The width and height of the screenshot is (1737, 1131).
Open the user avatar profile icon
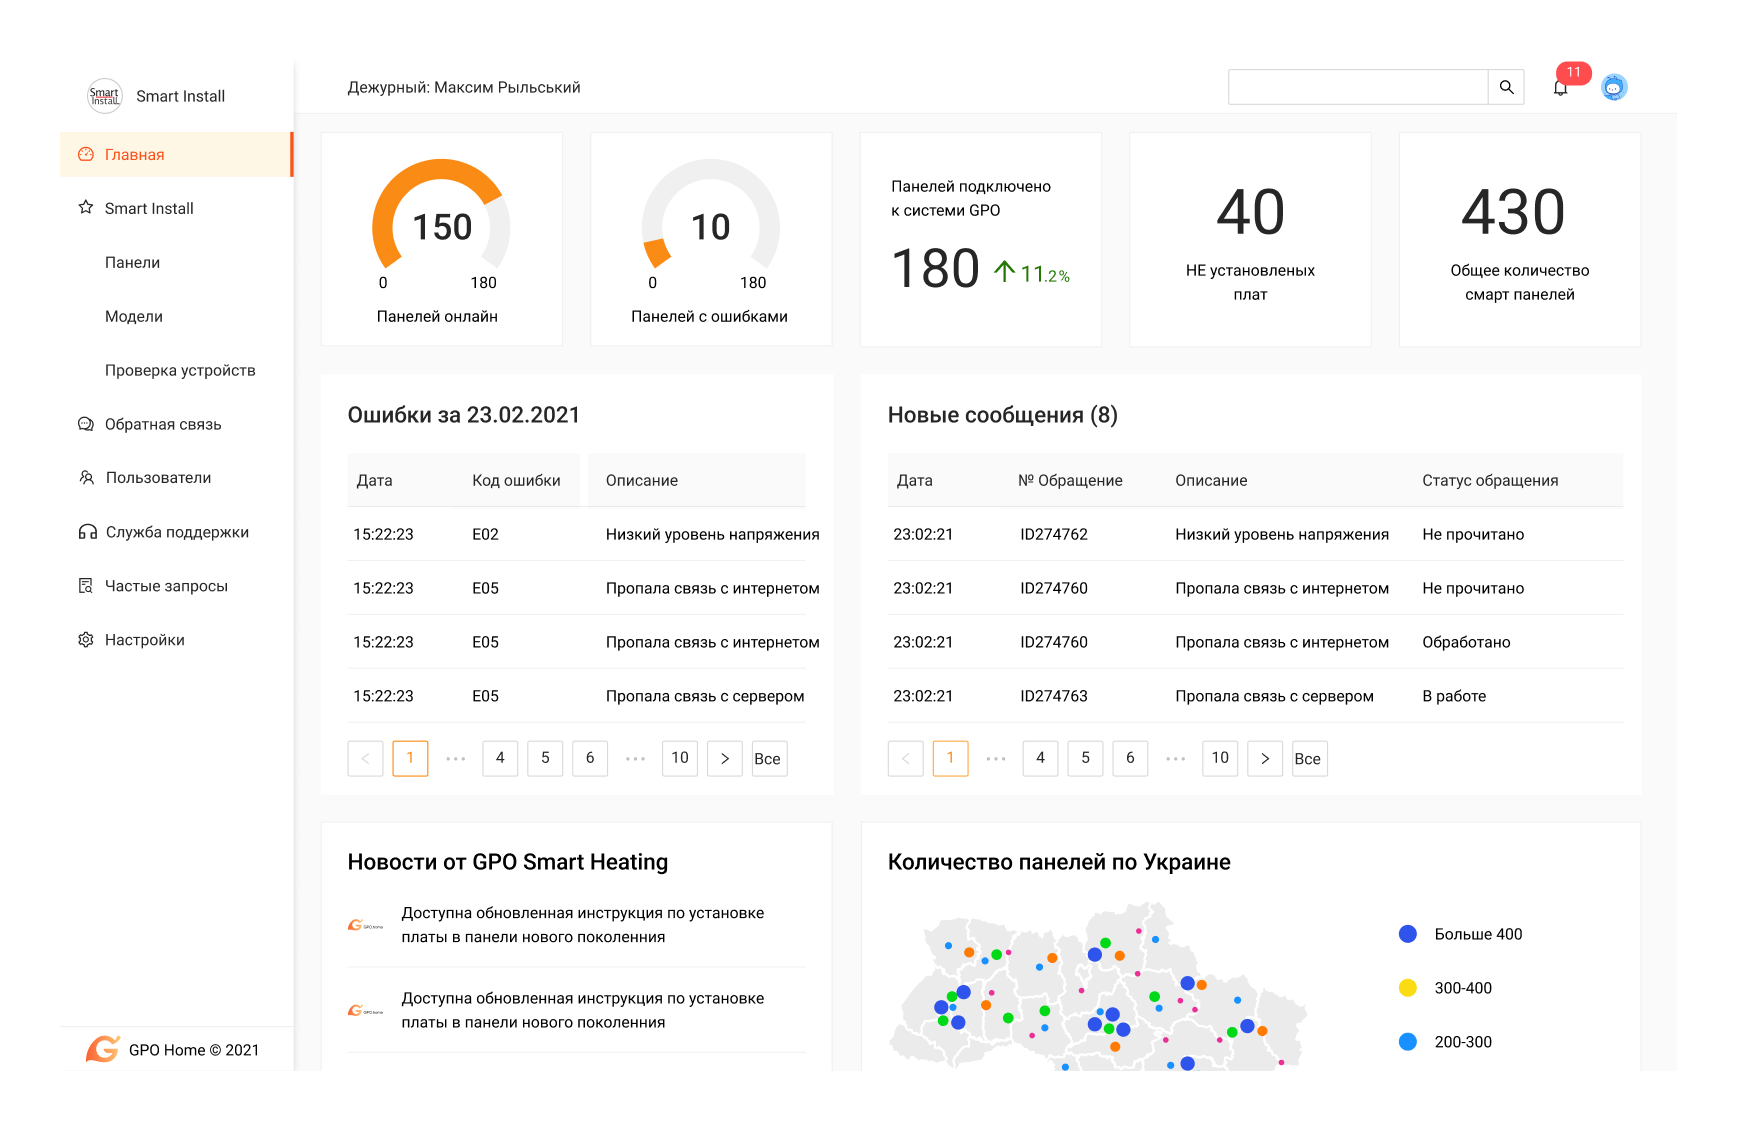(1613, 88)
